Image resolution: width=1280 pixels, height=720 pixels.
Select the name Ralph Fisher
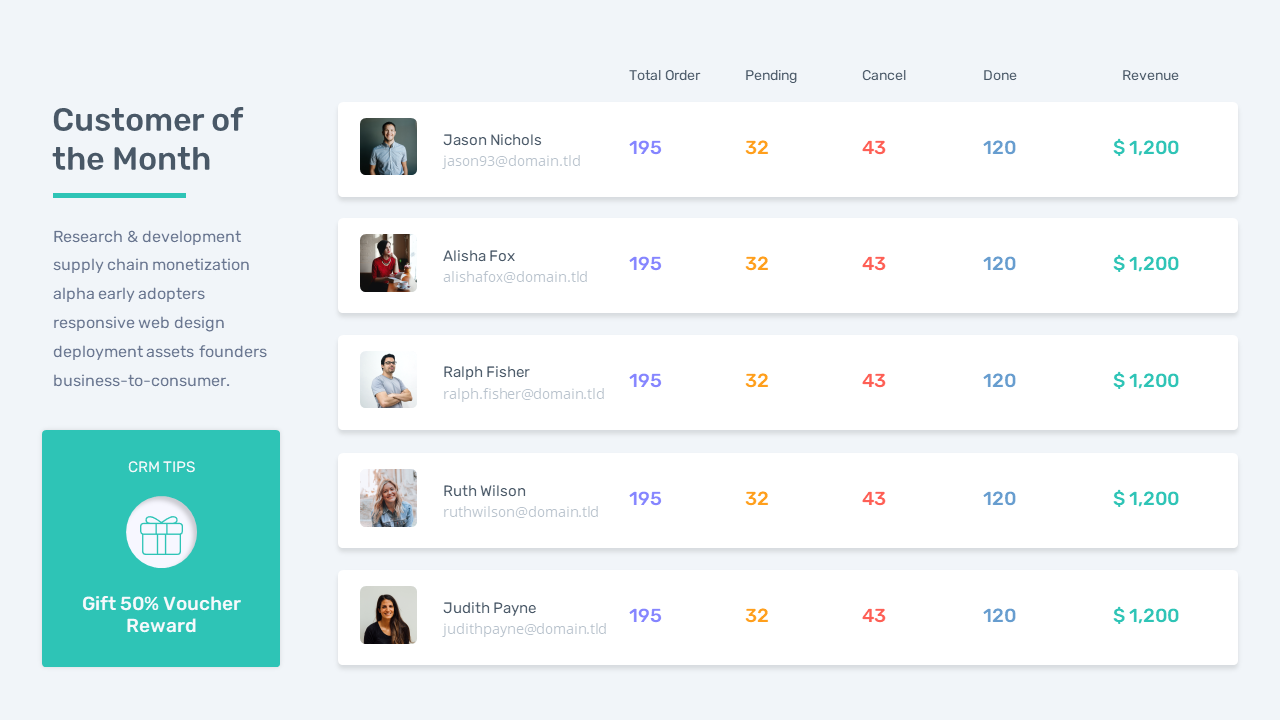(486, 372)
